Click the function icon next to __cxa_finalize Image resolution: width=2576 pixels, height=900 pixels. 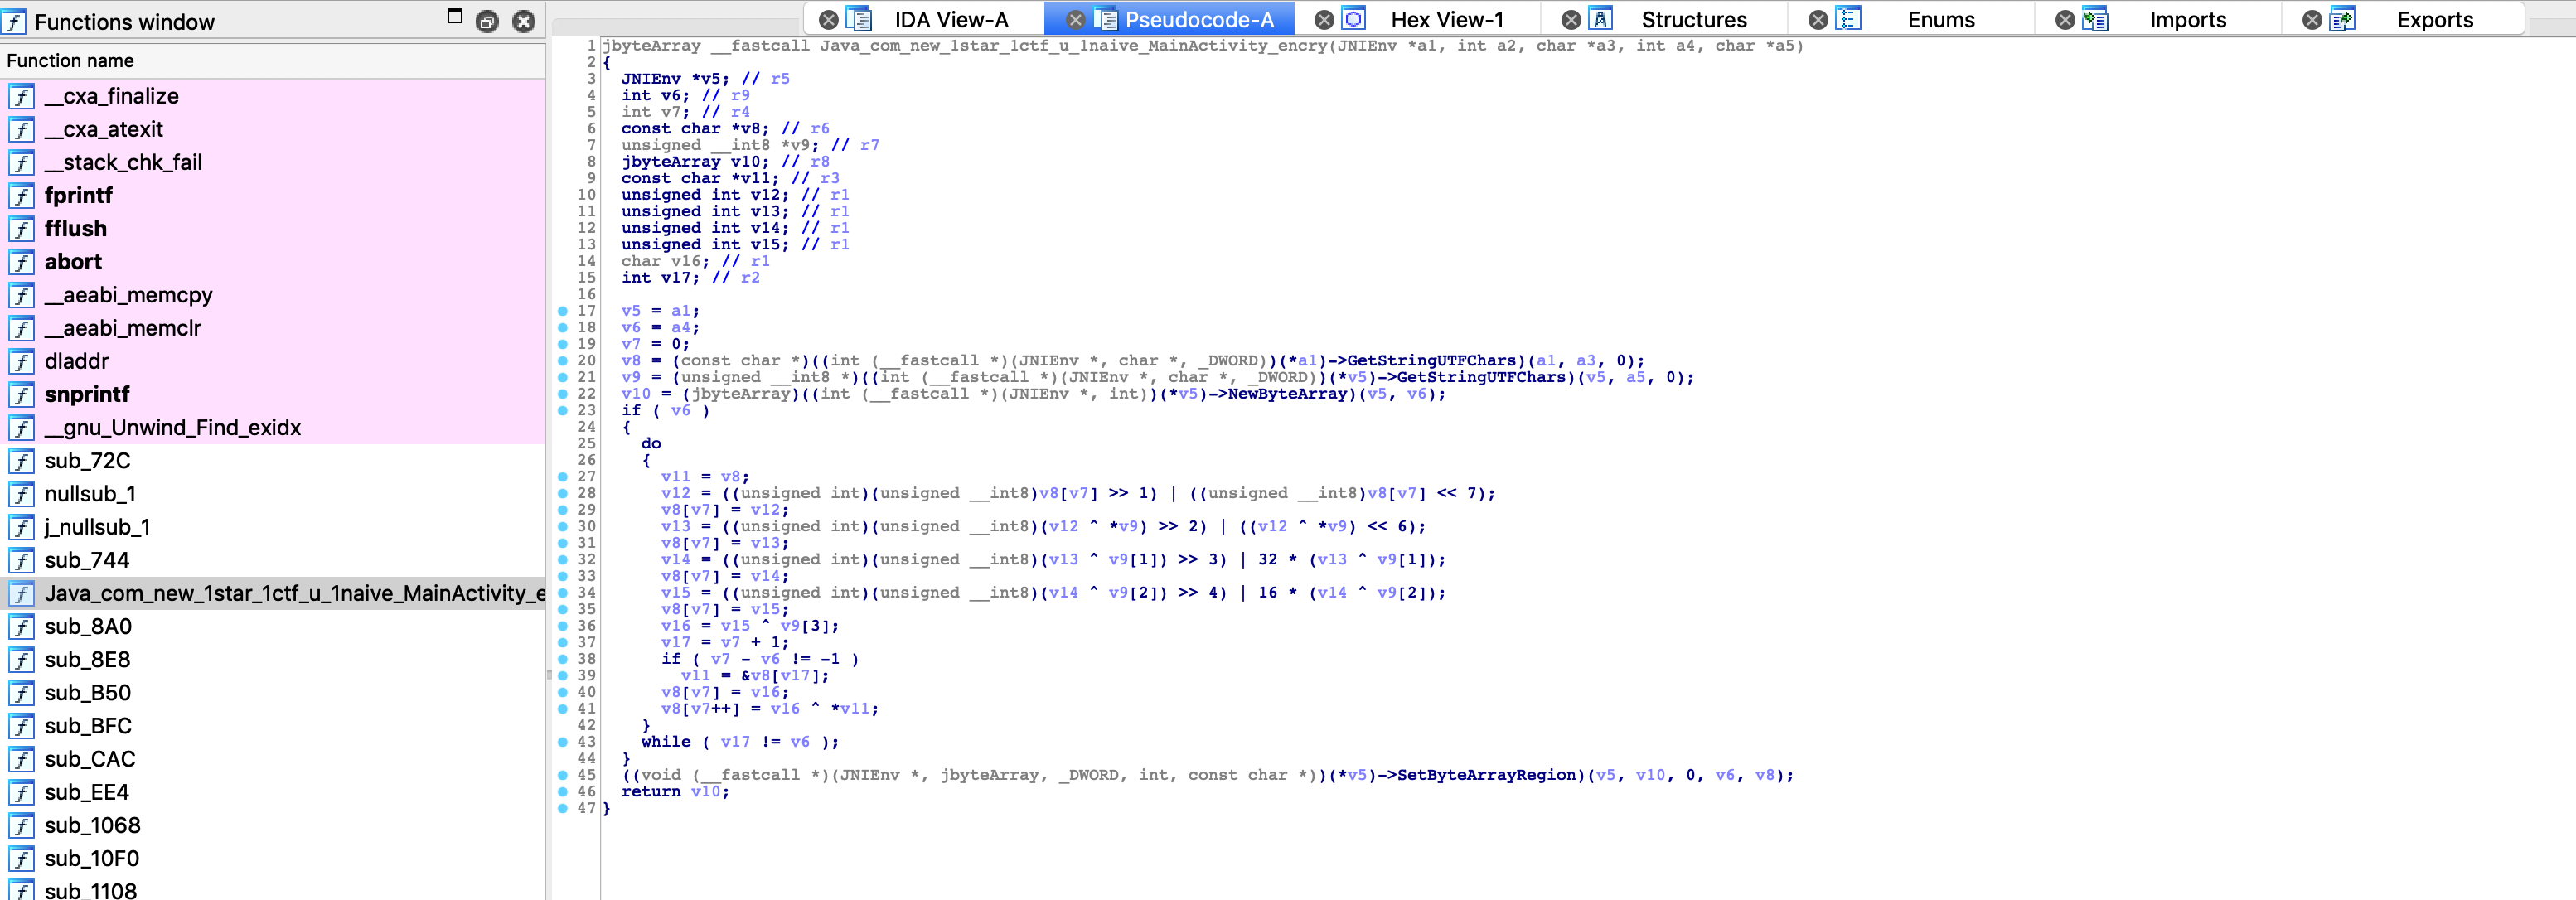point(21,96)
